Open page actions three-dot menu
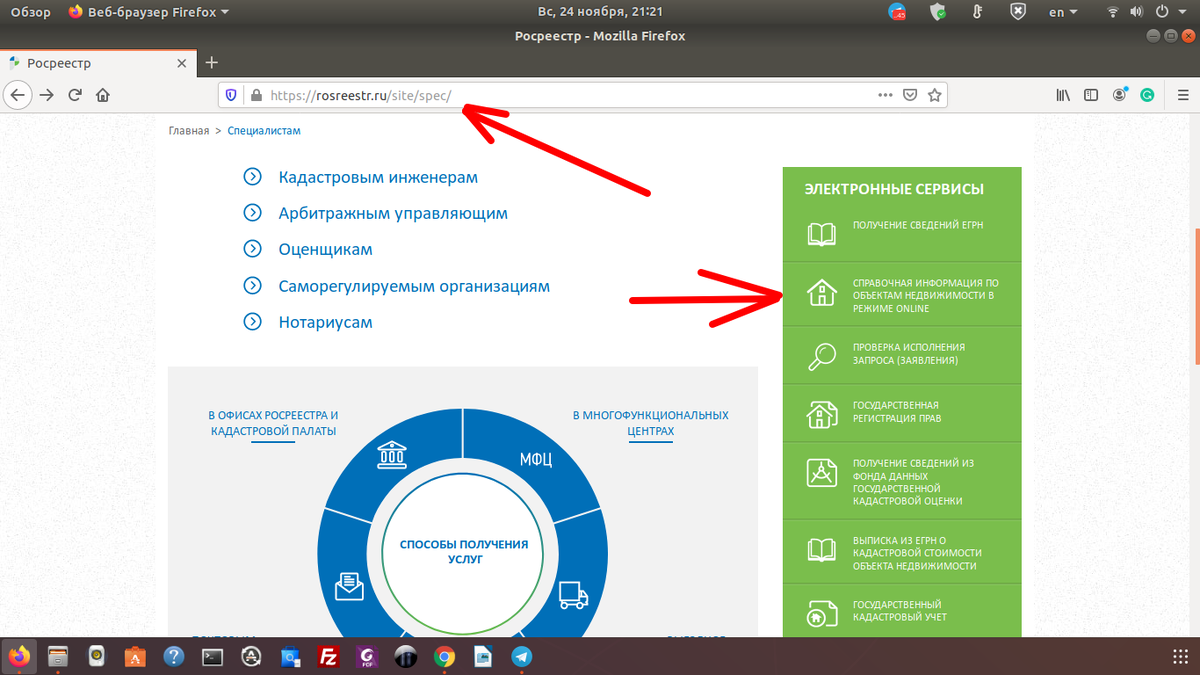The height and width of the screenshot is (675, 1200). 885,96
